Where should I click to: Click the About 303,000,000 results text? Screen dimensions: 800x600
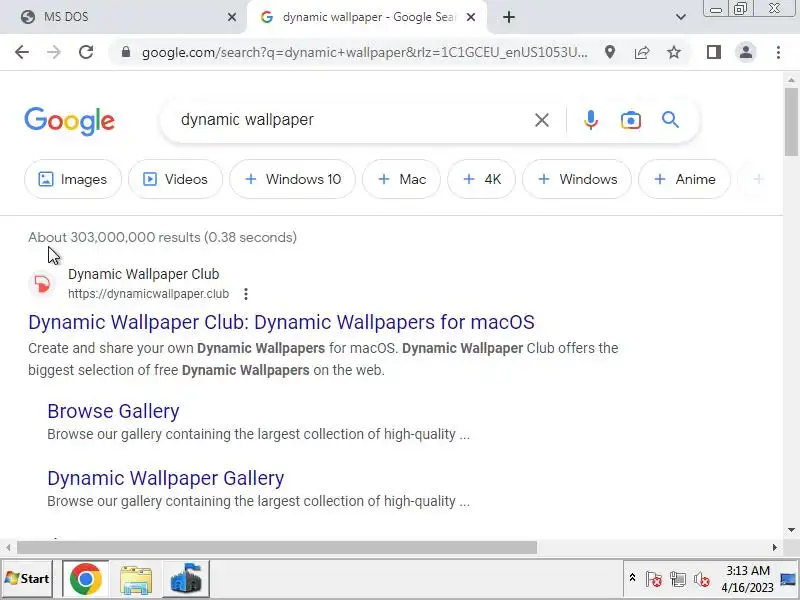coord(162,237)
